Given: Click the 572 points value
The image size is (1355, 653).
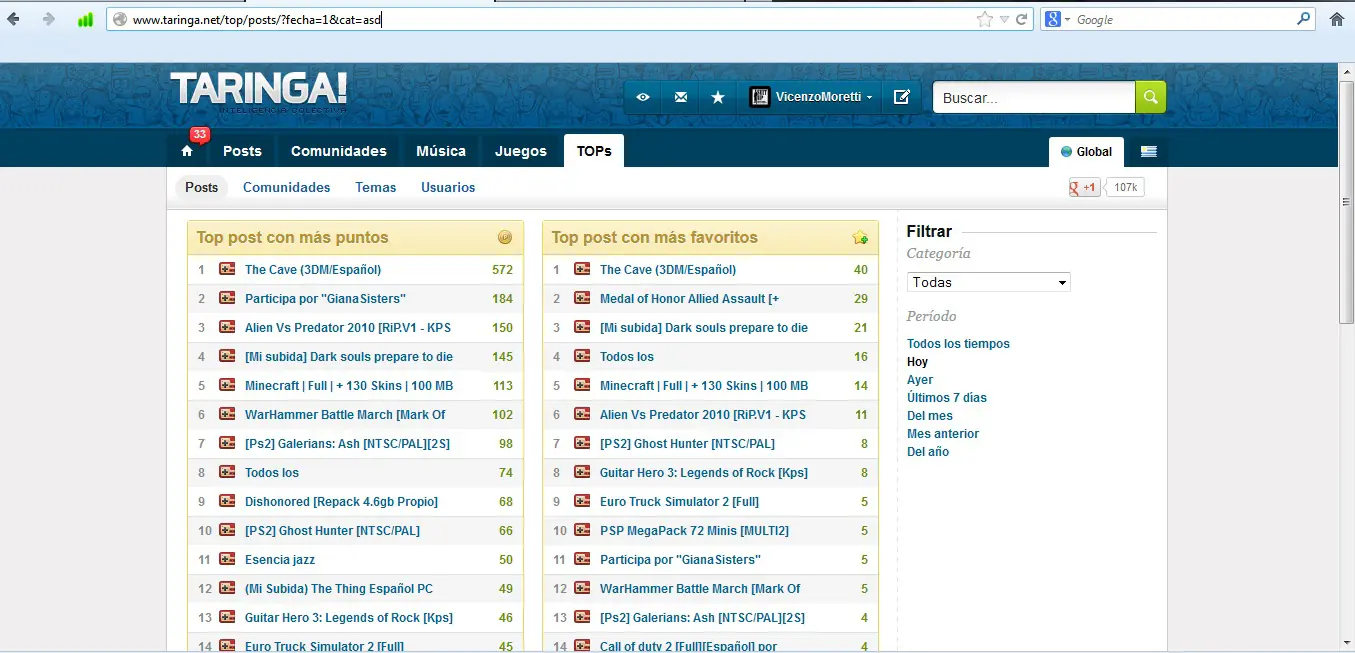Looking at the screenshot, I should (x=502, y=269).
